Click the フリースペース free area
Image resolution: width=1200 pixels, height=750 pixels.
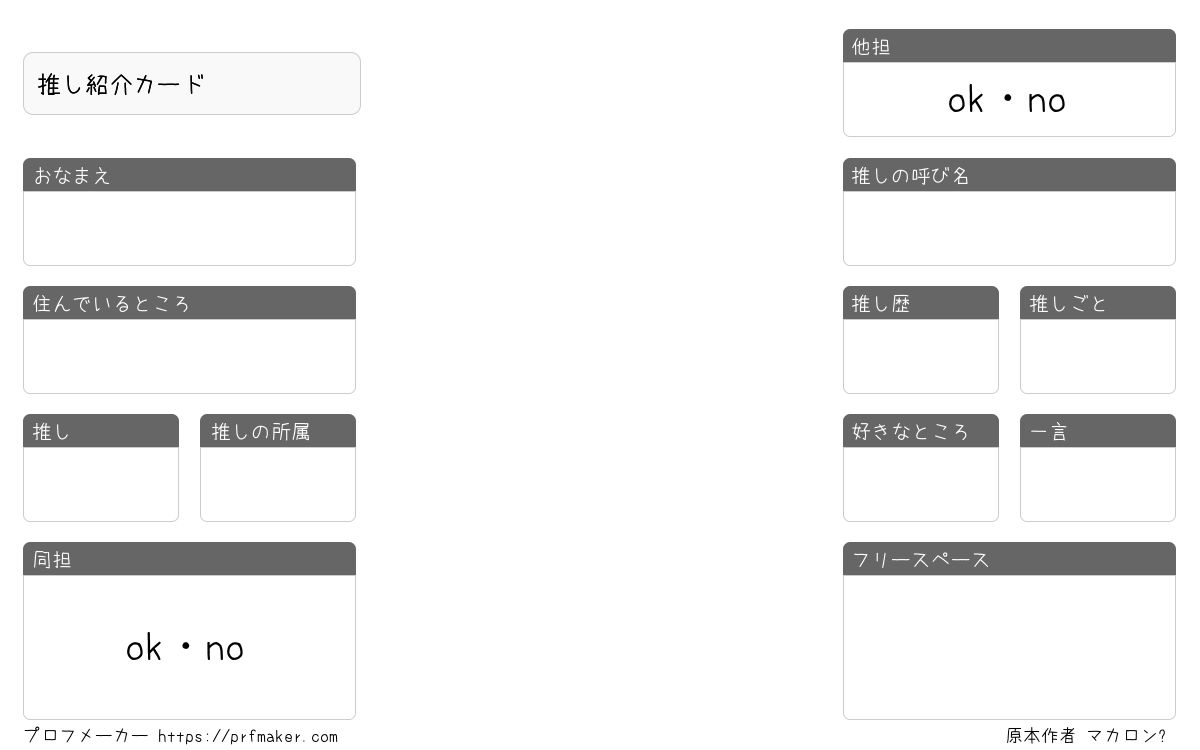click(1009, 647)
